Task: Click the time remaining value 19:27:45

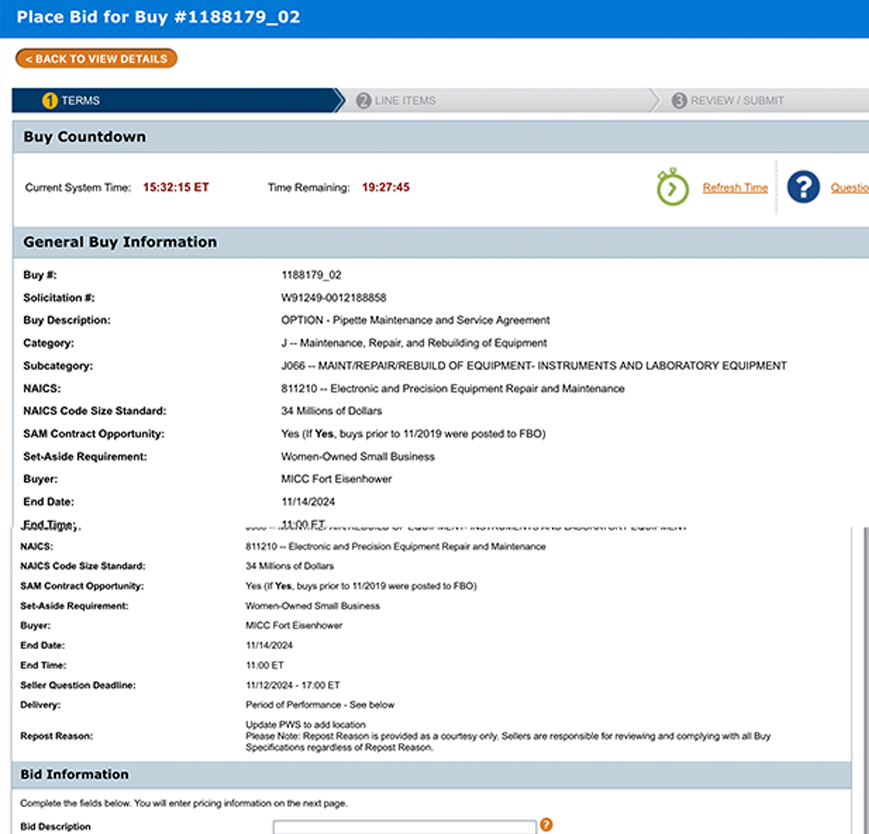Action: 386,187
